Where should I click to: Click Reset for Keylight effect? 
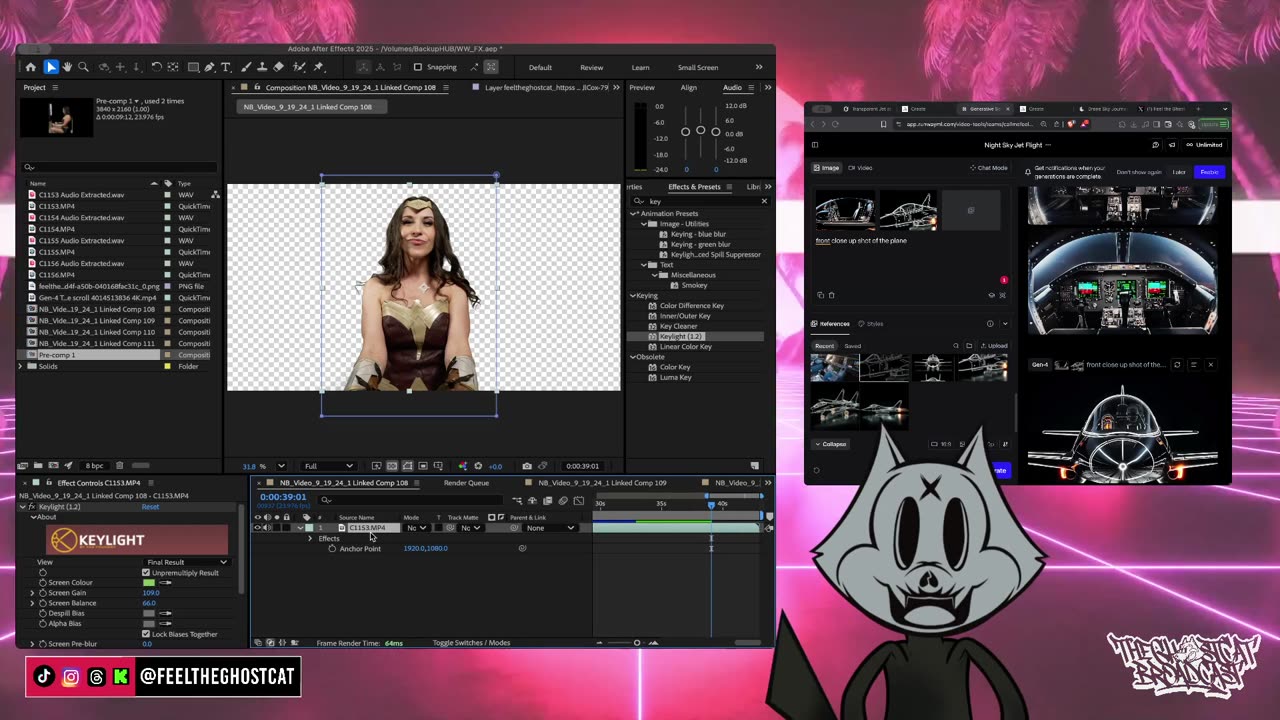pyautogui.click(x=150, y=507)
